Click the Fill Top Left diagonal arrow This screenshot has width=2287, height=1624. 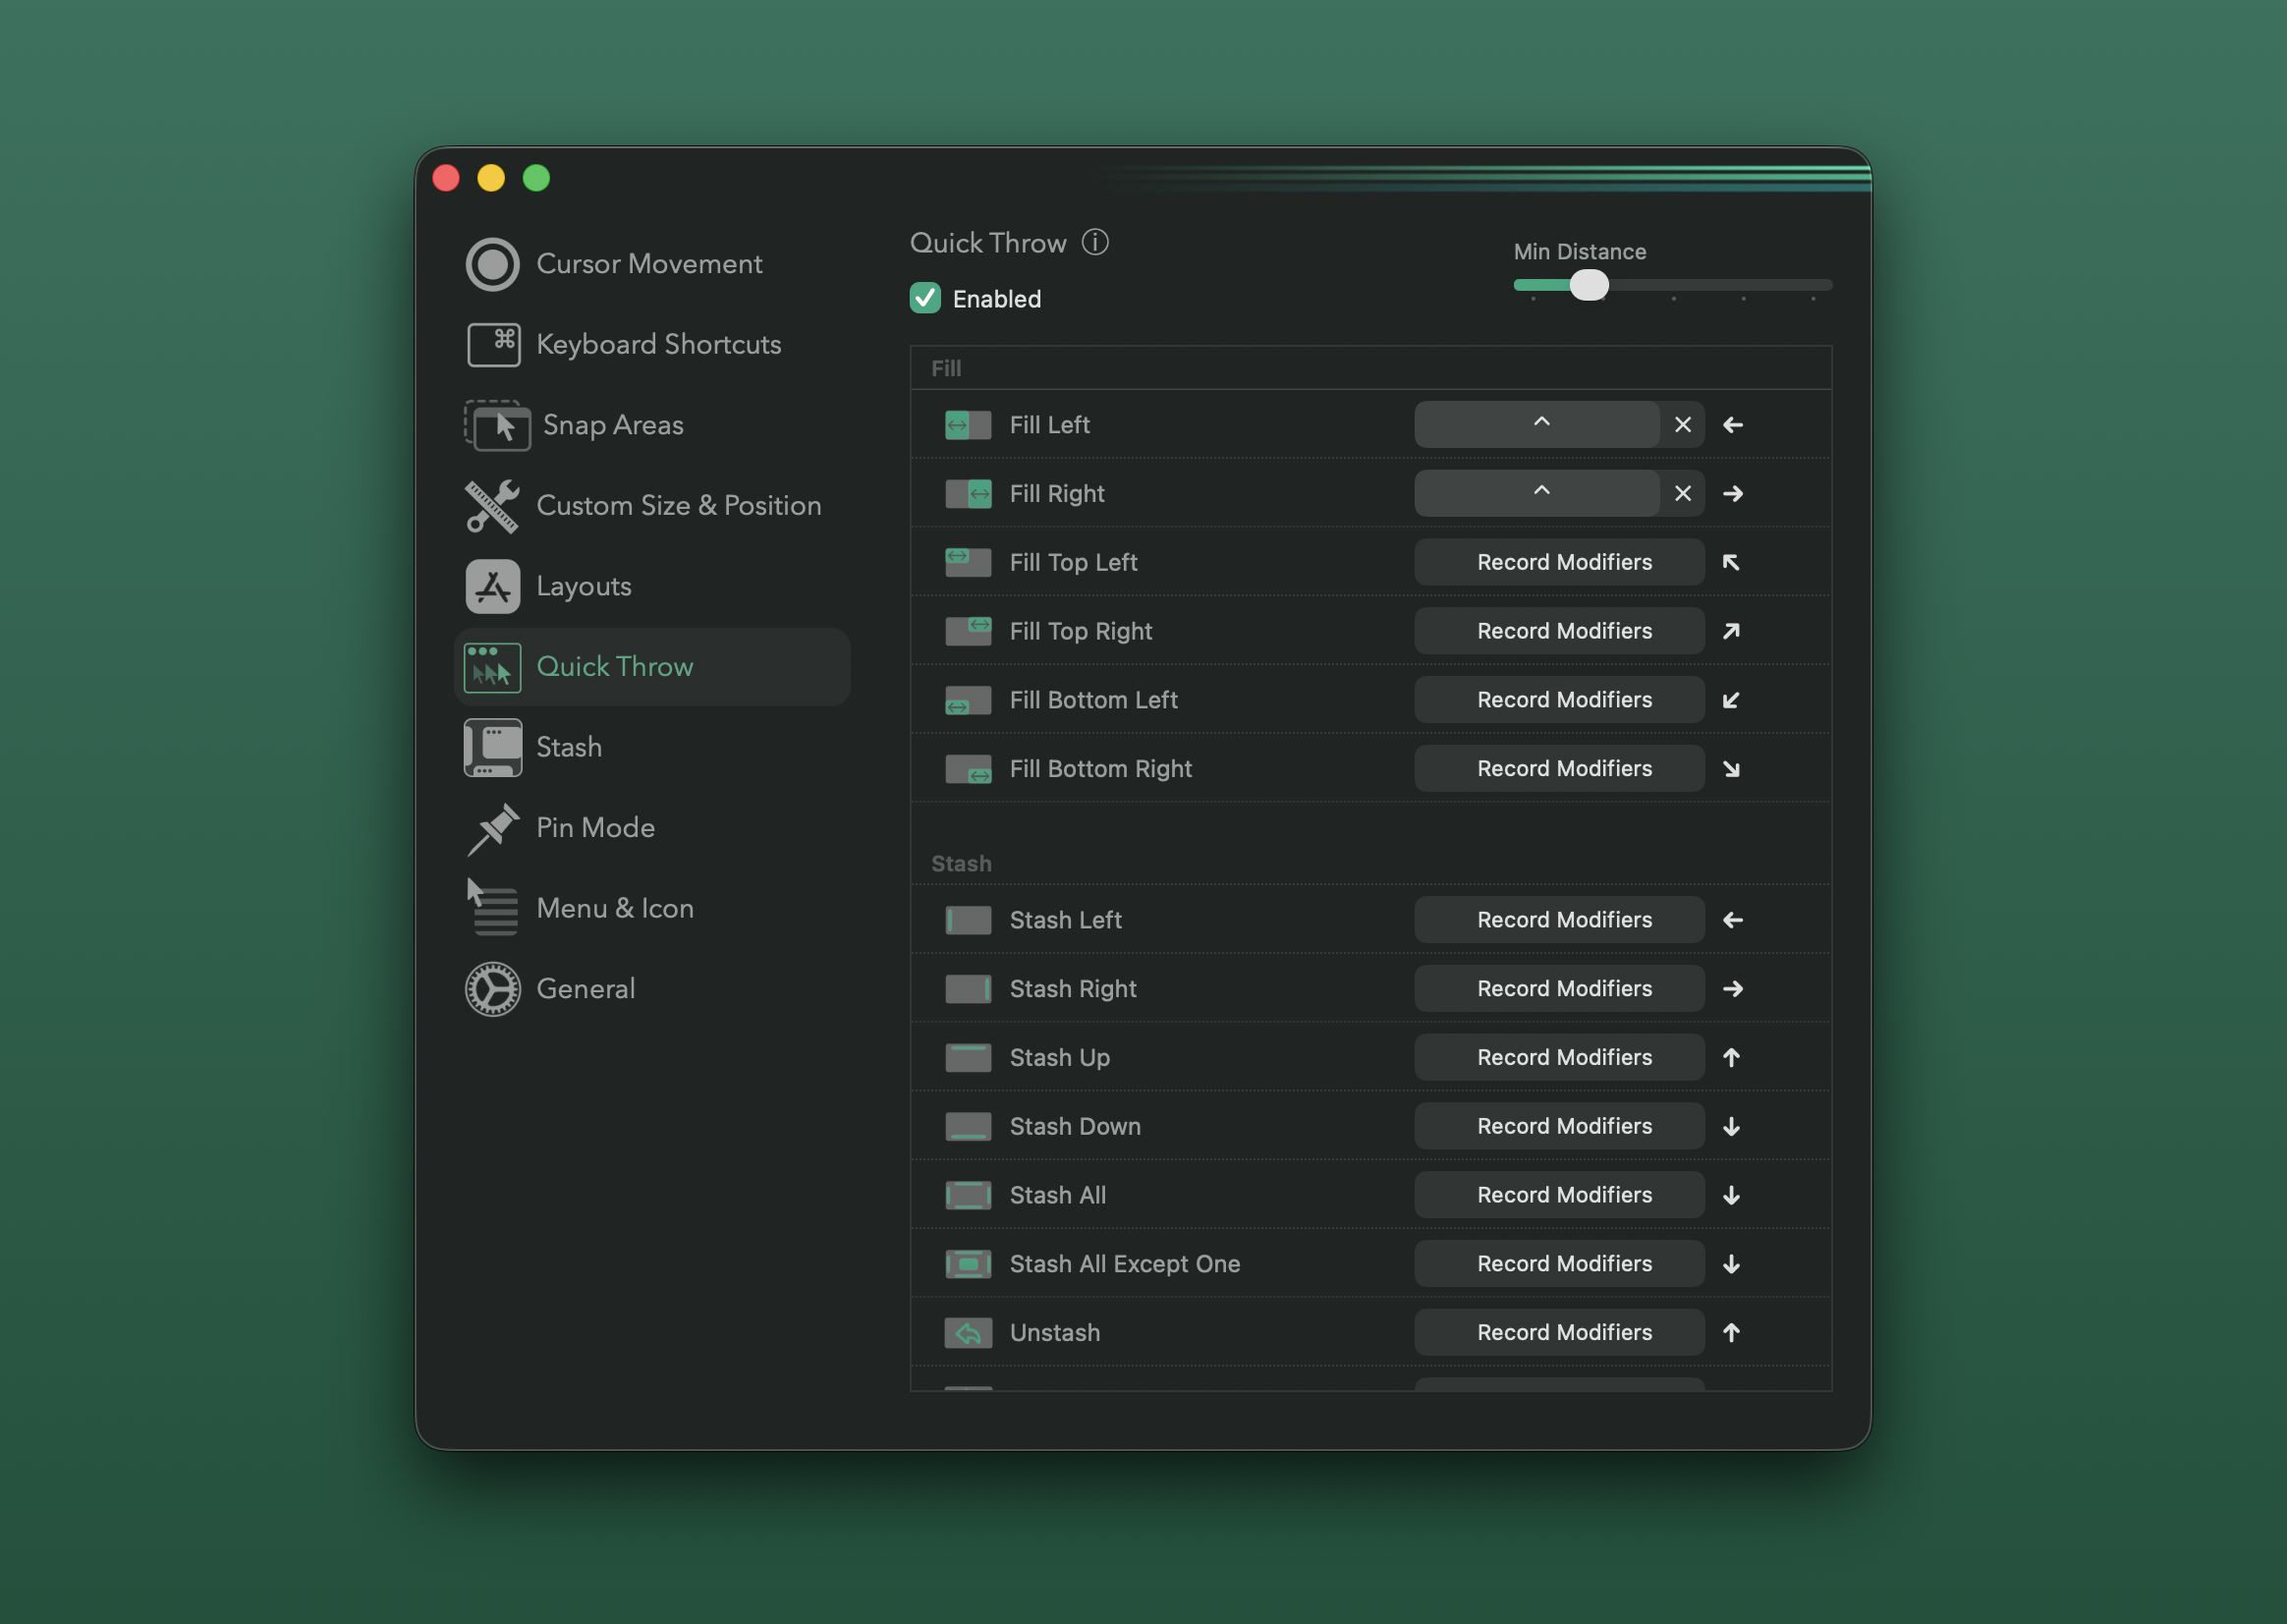click(x=1731, y=563)
